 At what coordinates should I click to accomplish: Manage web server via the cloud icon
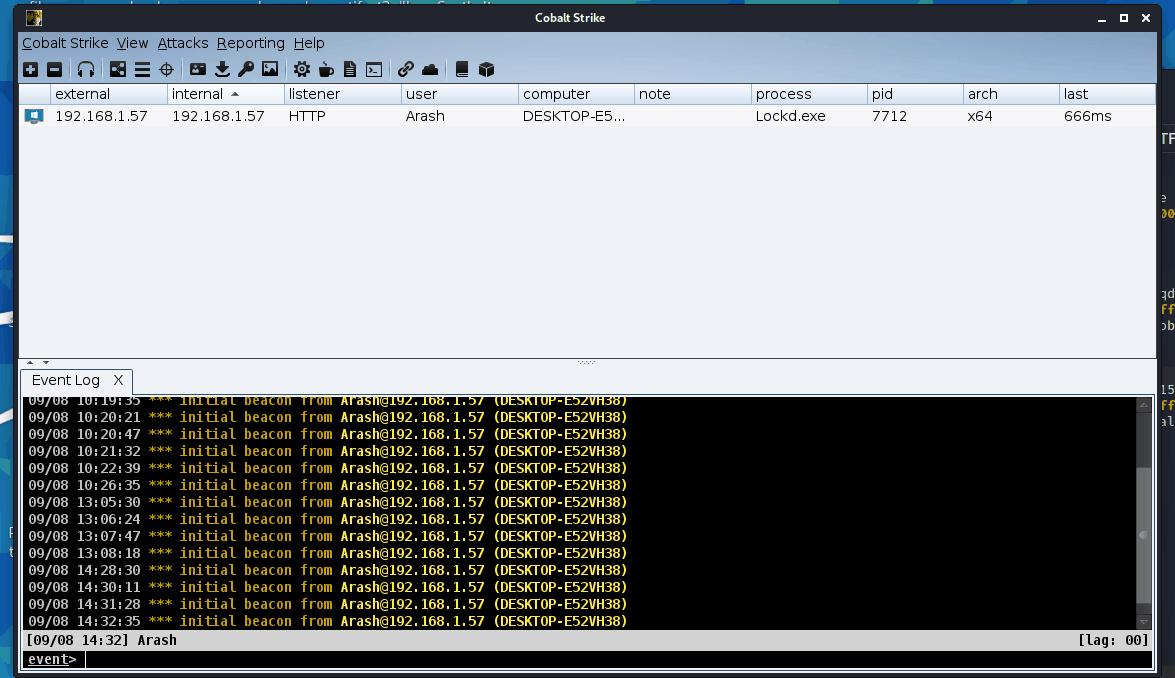430,70
